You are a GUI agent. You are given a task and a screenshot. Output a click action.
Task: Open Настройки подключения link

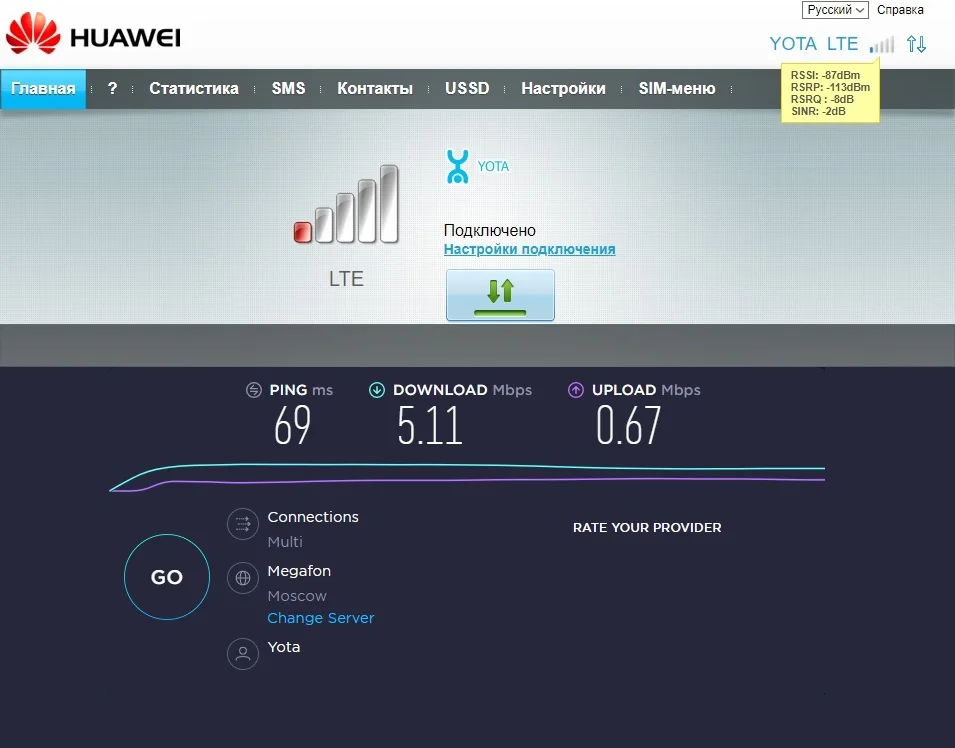click(529, 249)
